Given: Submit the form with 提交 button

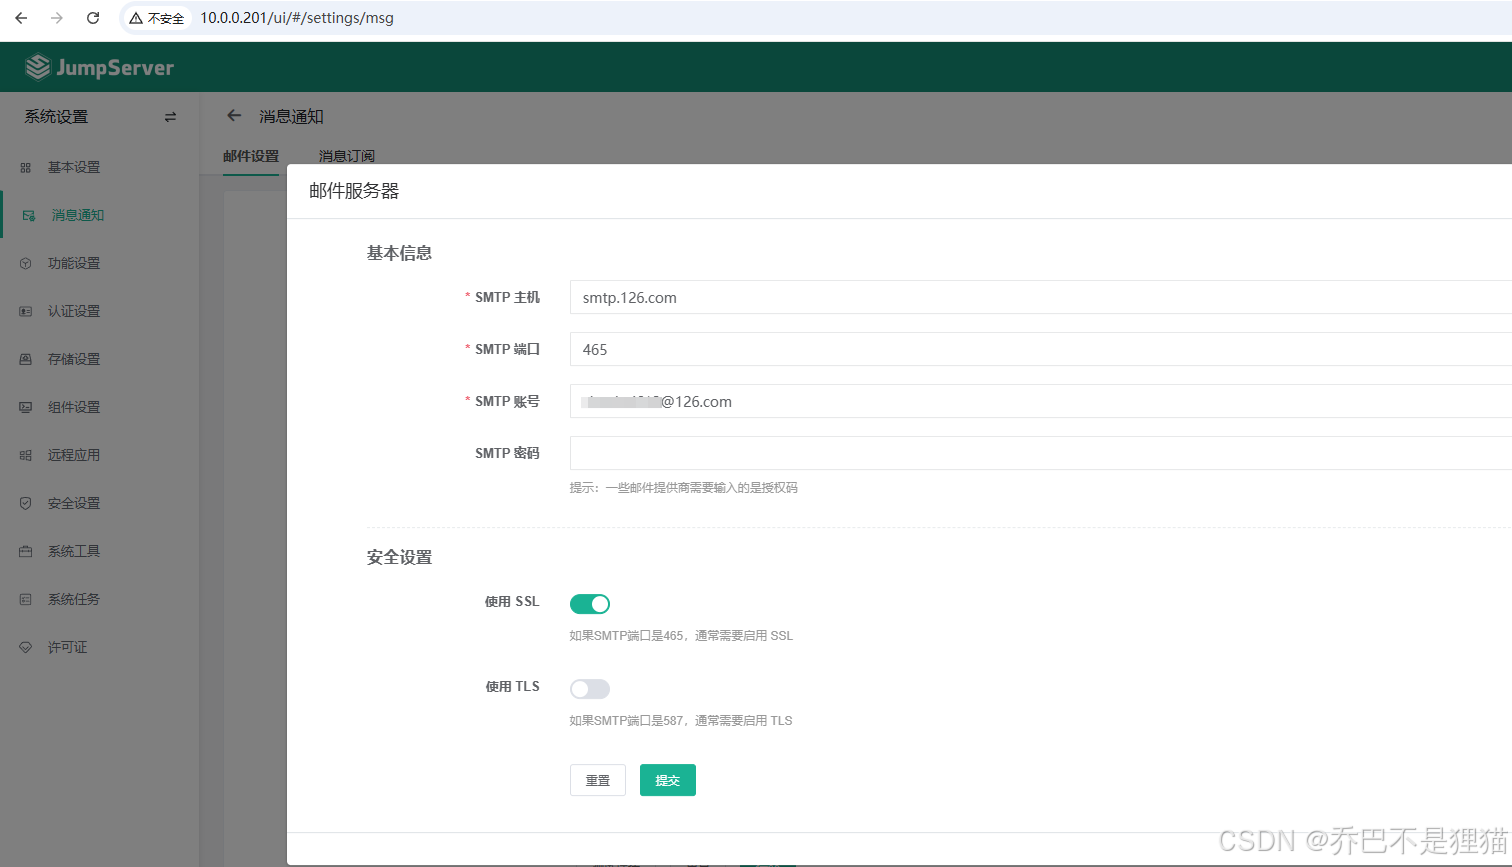Looking at the screenshot, I should point(668,780).
